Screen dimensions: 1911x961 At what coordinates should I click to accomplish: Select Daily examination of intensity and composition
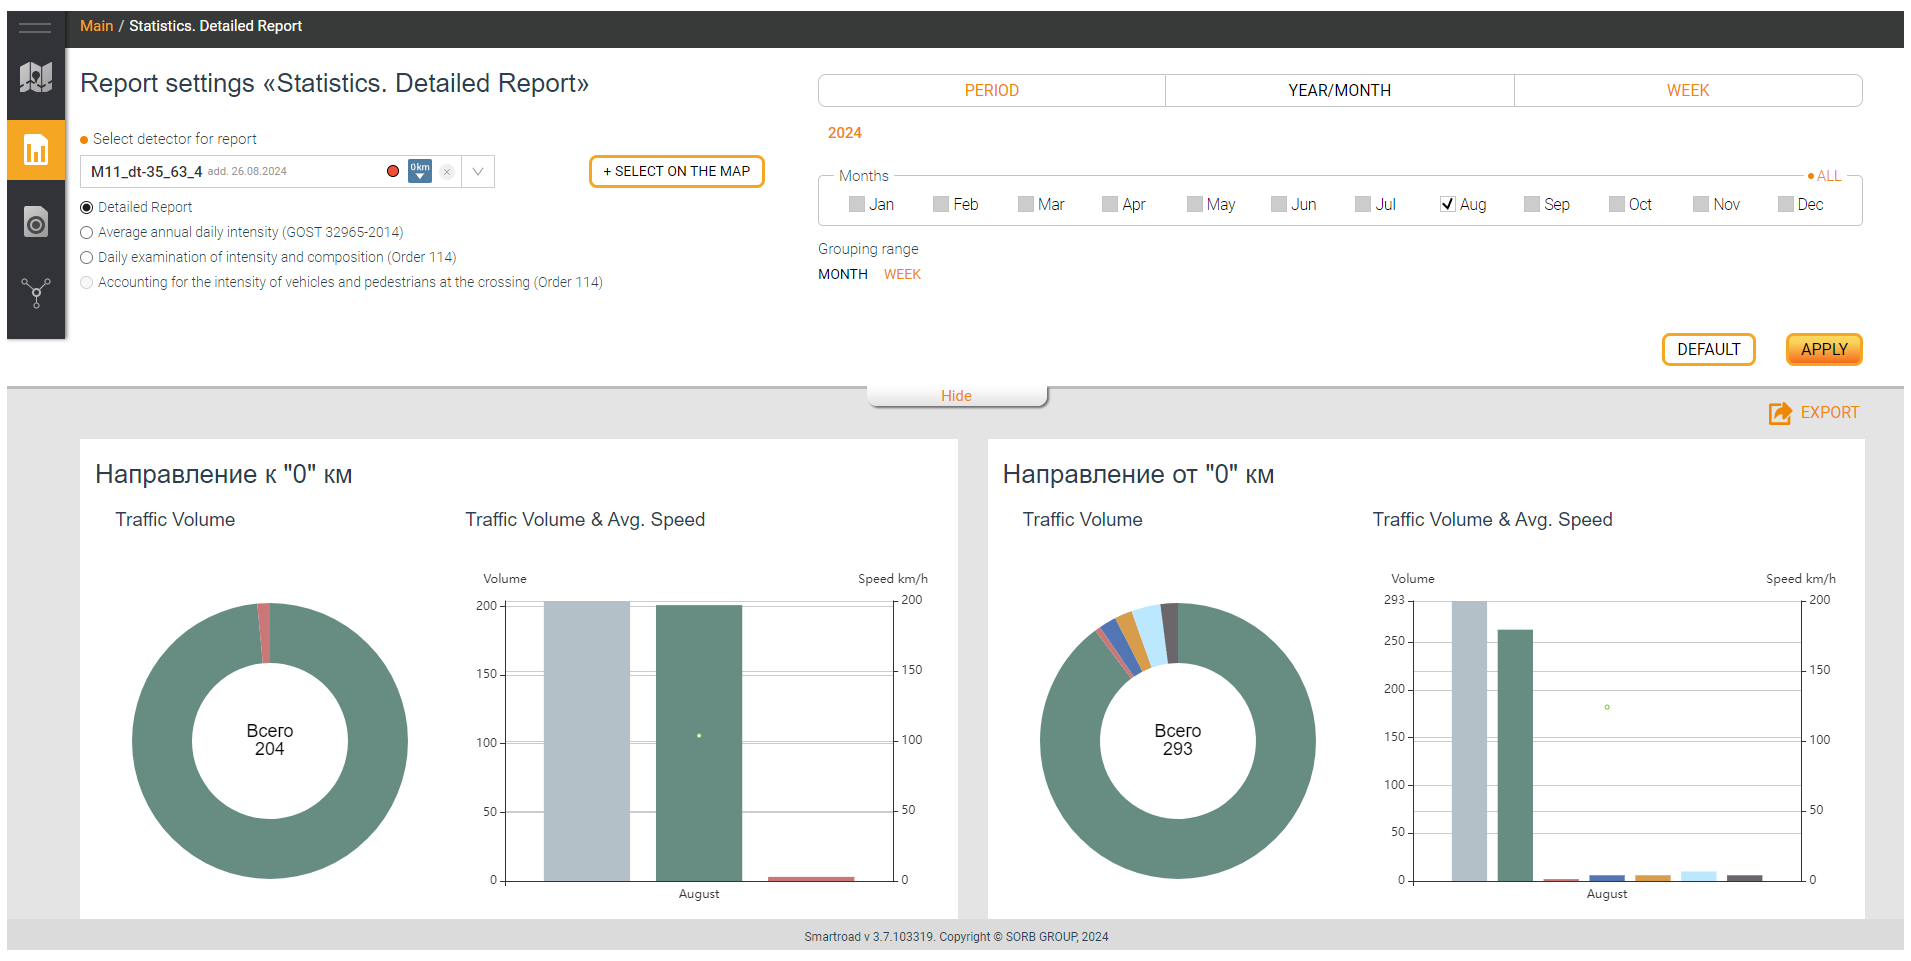87,258
